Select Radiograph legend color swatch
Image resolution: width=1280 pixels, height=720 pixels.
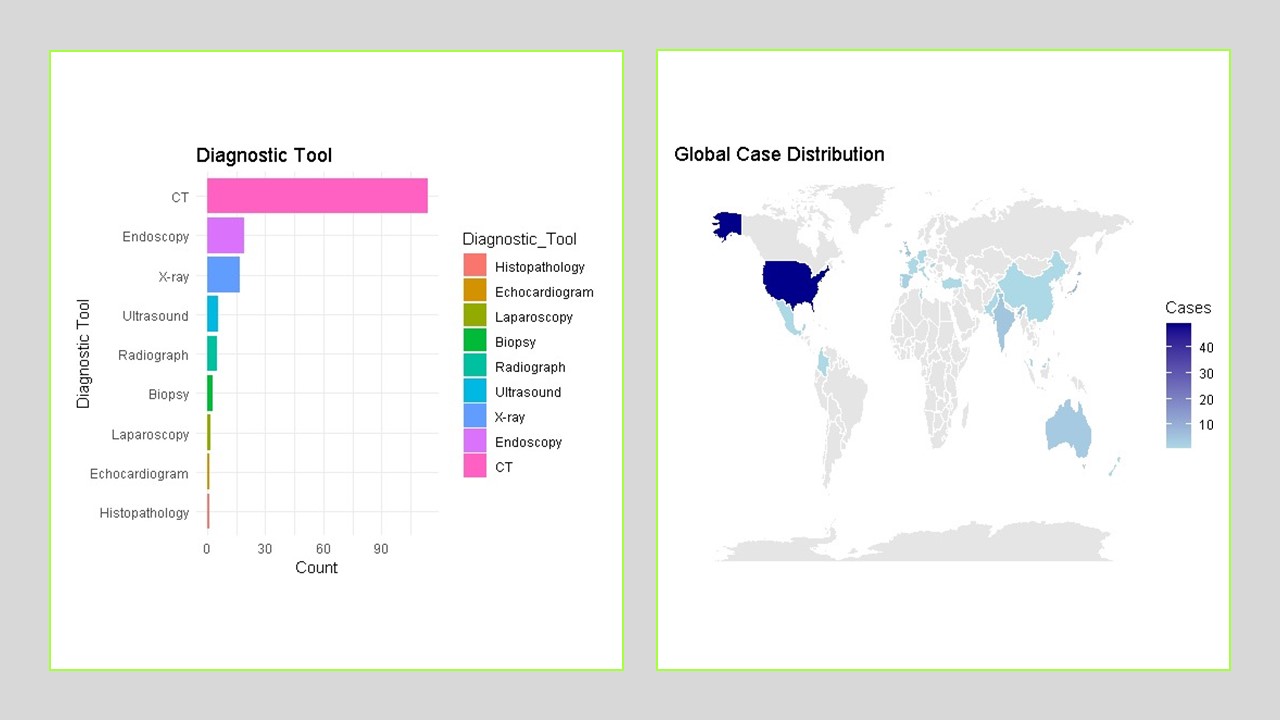475,366
